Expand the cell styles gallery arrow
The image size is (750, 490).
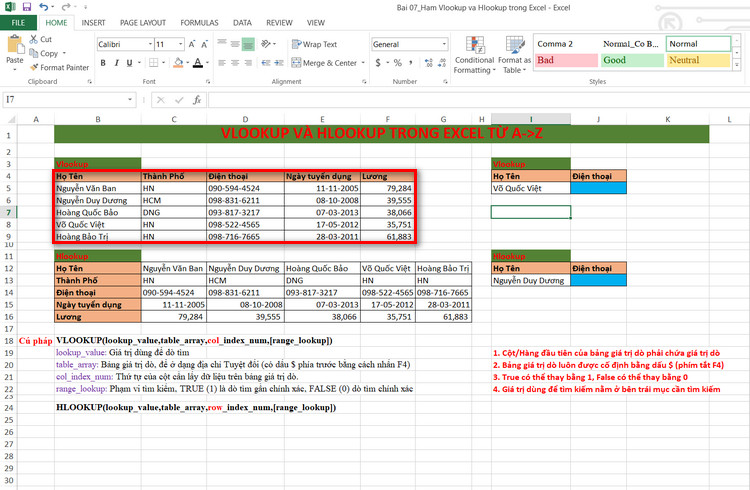click(x=737, y=65)
